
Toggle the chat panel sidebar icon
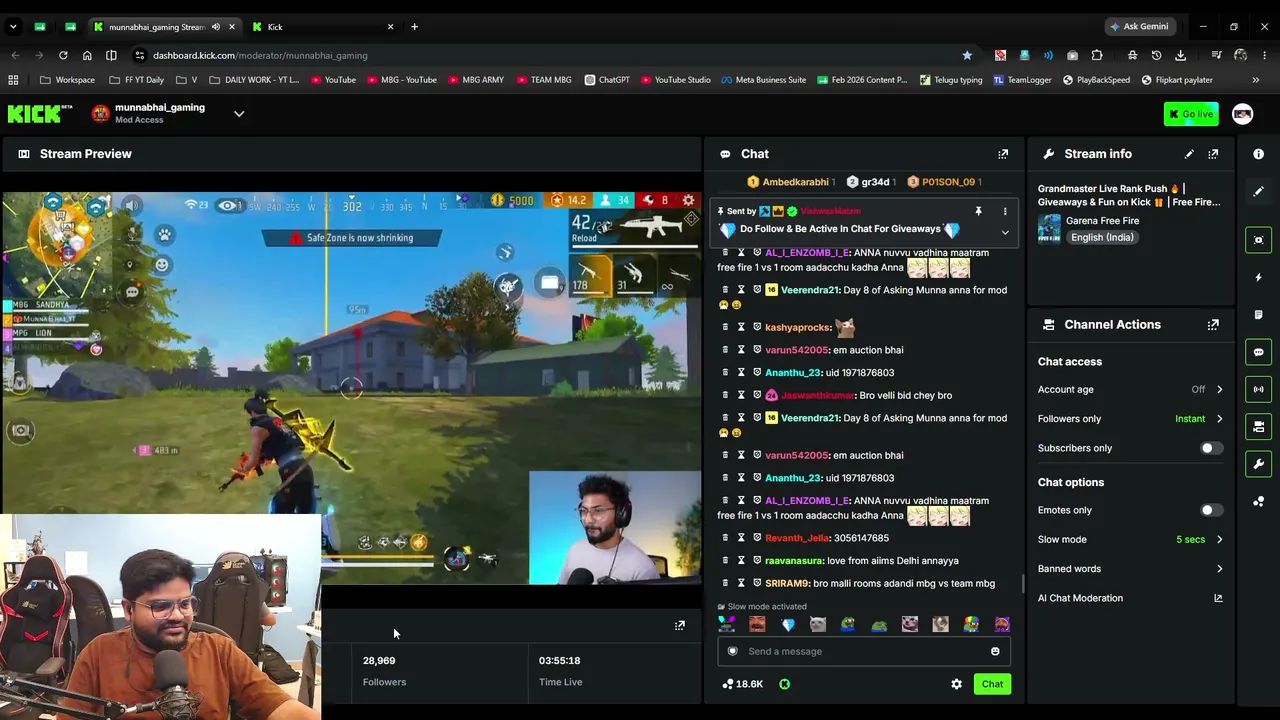[x=1259, y=352]
